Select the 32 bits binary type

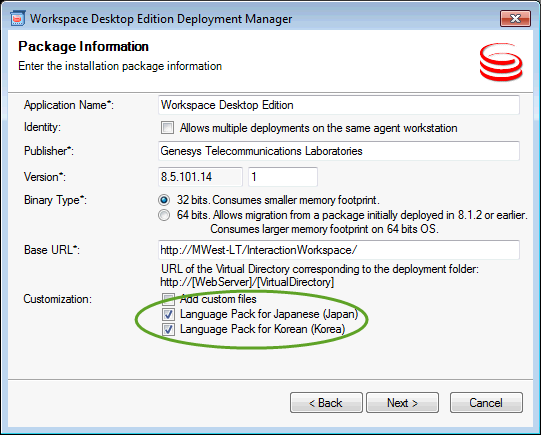click(x=164, y=200)
